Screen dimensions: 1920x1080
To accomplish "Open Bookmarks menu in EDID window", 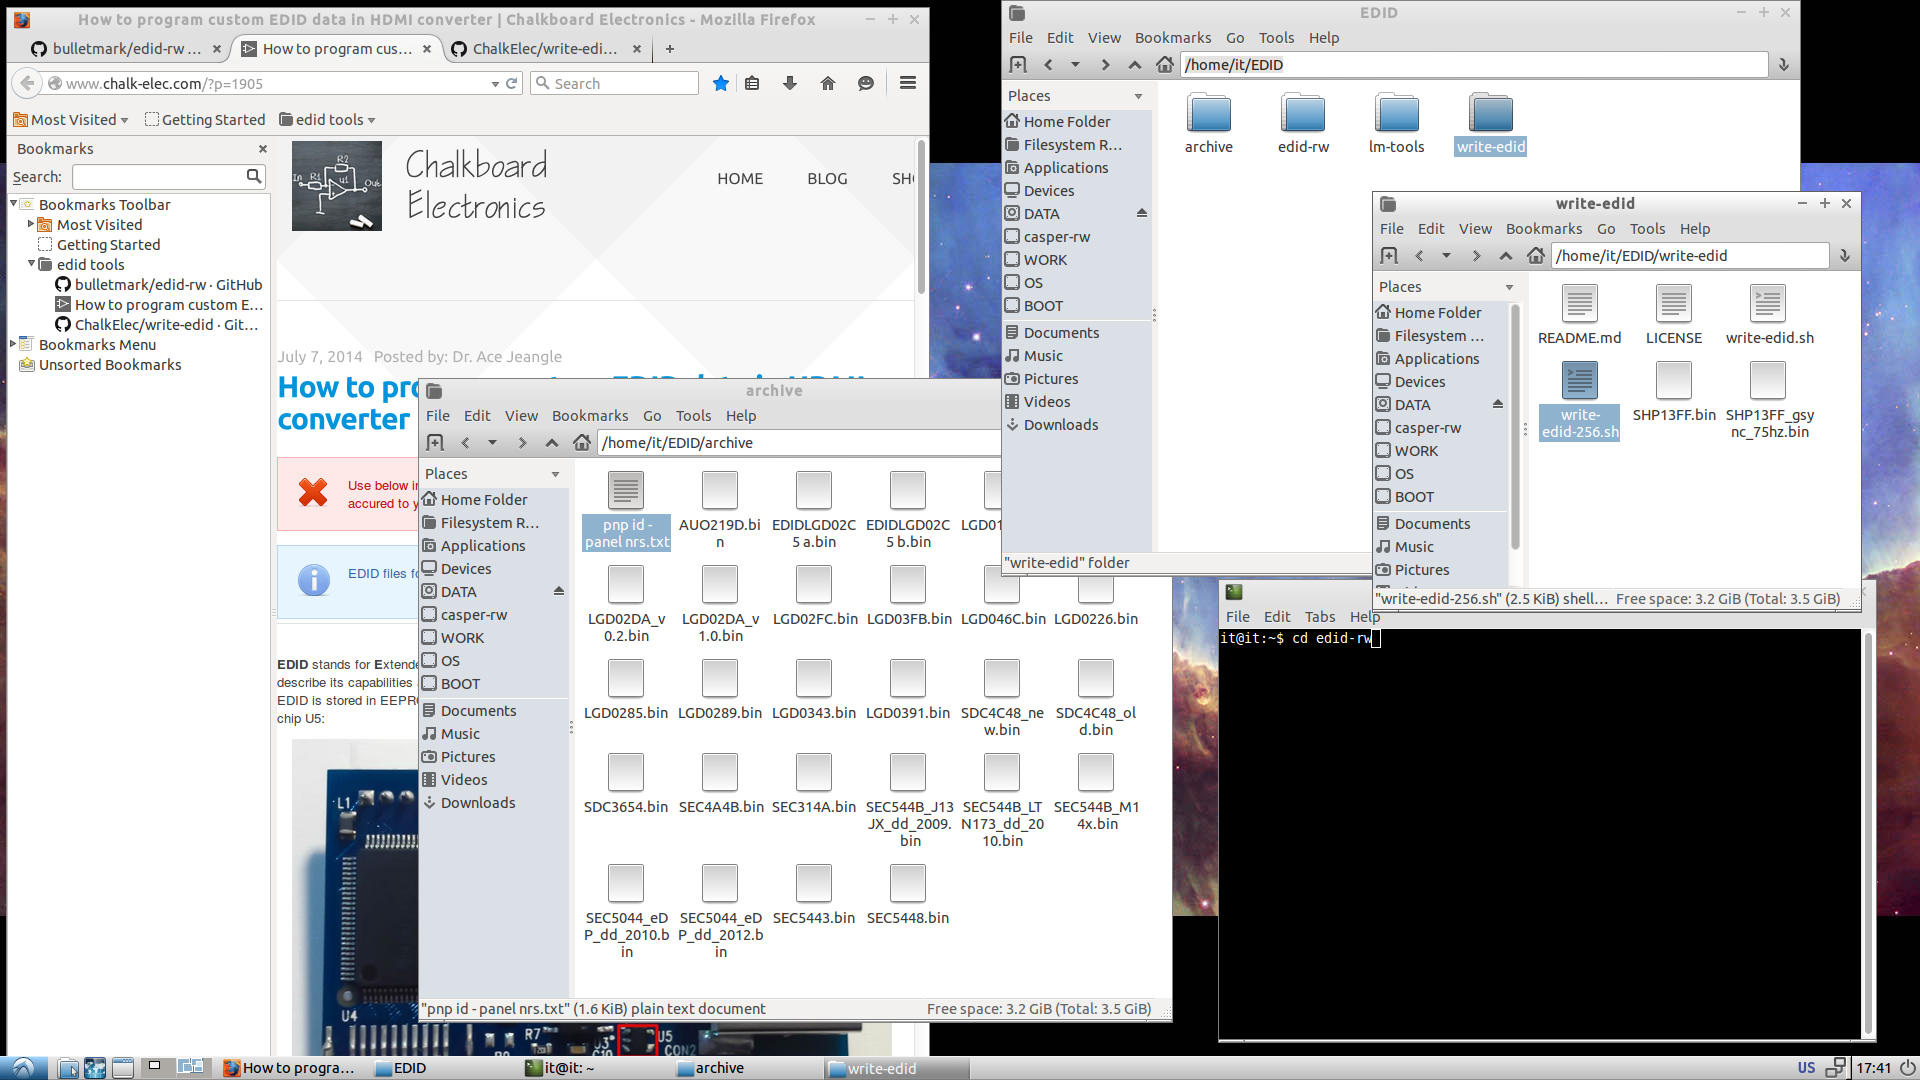I will [x=1173, y=38].
